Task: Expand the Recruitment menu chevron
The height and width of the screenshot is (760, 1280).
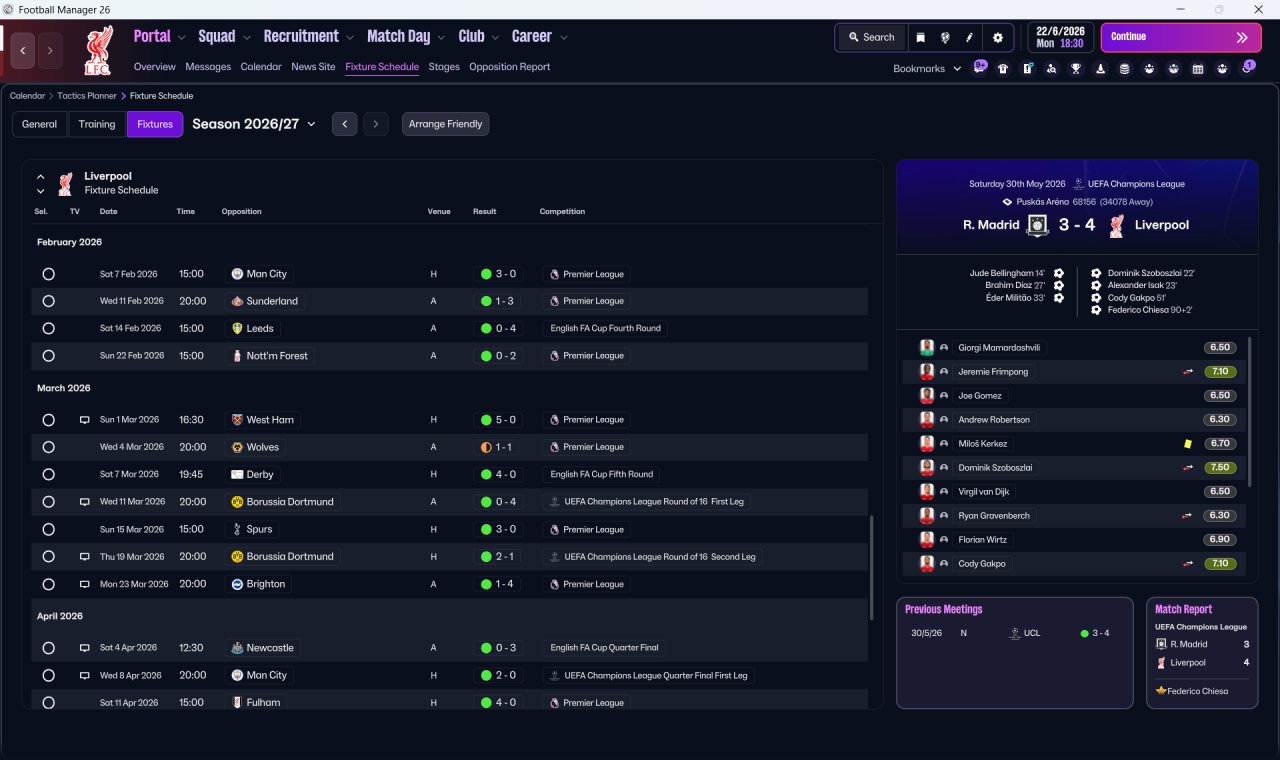Action: pos(350,37)
